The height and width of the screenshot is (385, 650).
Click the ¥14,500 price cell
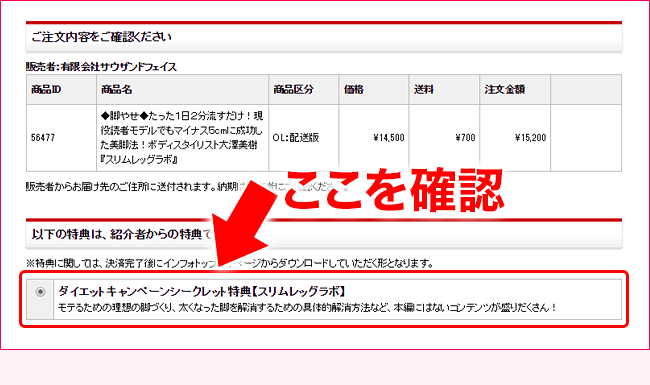(x=374, y=138)
